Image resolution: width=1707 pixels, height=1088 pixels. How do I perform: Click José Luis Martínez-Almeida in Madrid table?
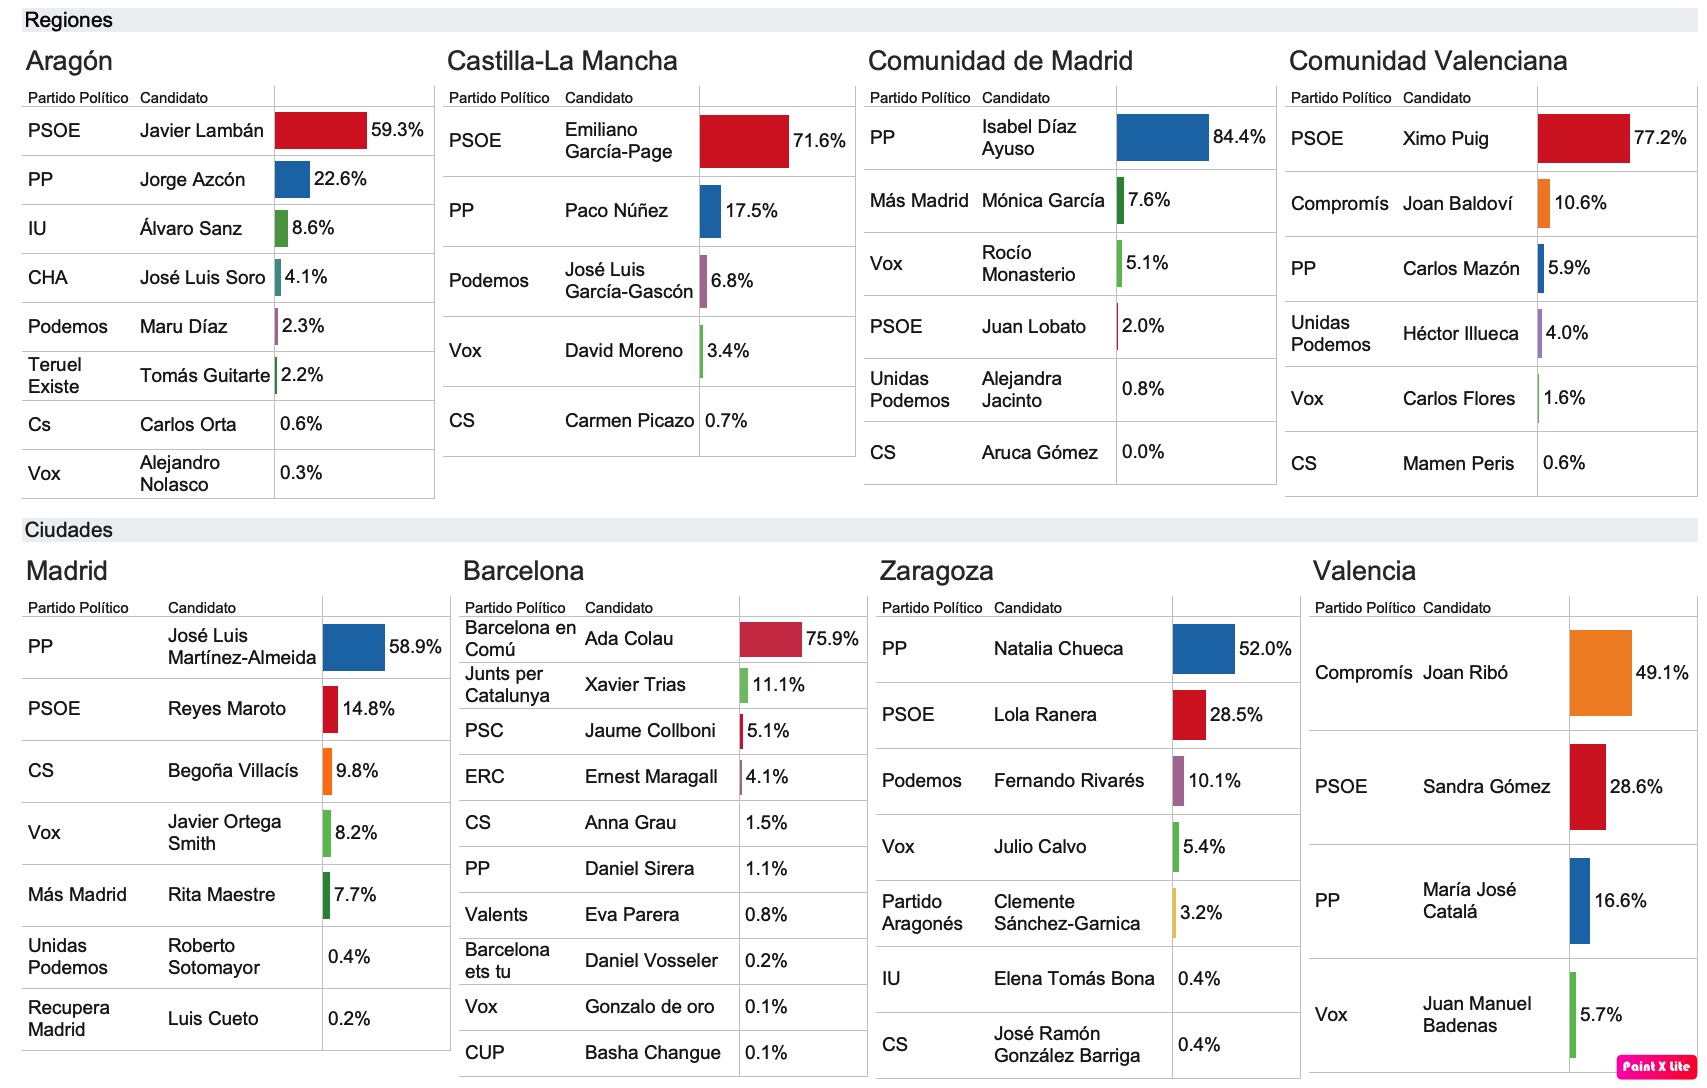click(242, 647)
